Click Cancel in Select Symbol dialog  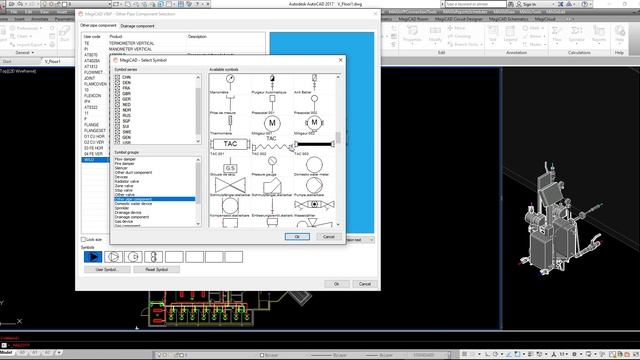pyautogui.click(x=329, y=237)
